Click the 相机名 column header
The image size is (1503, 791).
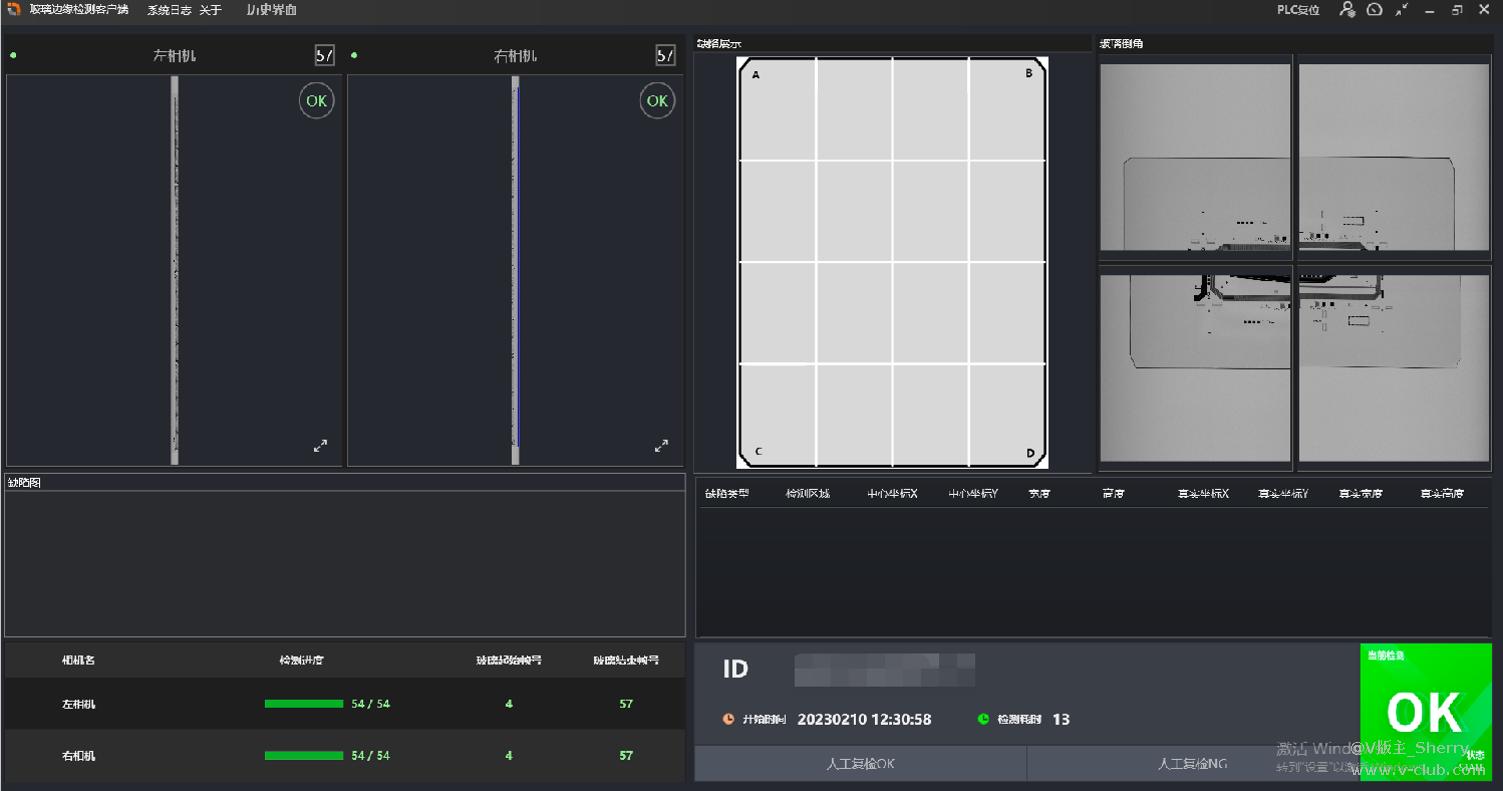coord(79,661)
